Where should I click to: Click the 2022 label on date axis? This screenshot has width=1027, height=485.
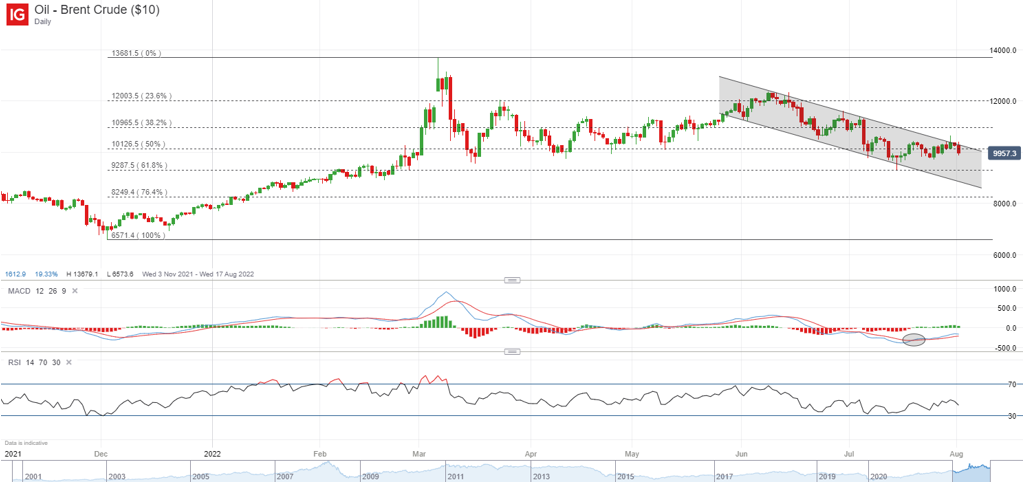click(x=212, y=453)
